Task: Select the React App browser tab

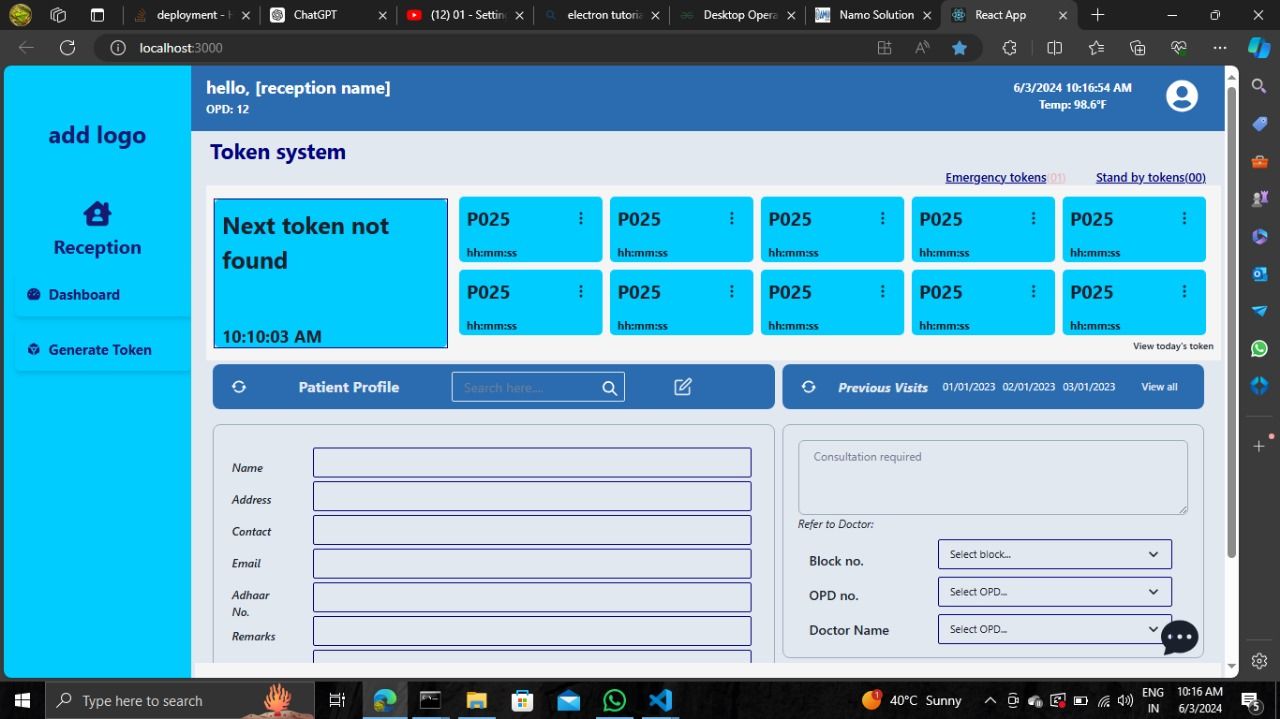Action: tap(1003, 15)
